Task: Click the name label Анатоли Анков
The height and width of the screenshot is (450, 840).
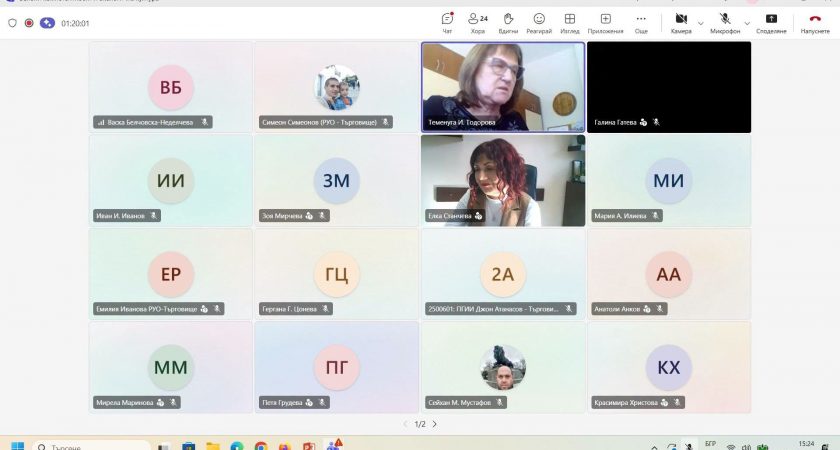Action: [x=617, y=309]
